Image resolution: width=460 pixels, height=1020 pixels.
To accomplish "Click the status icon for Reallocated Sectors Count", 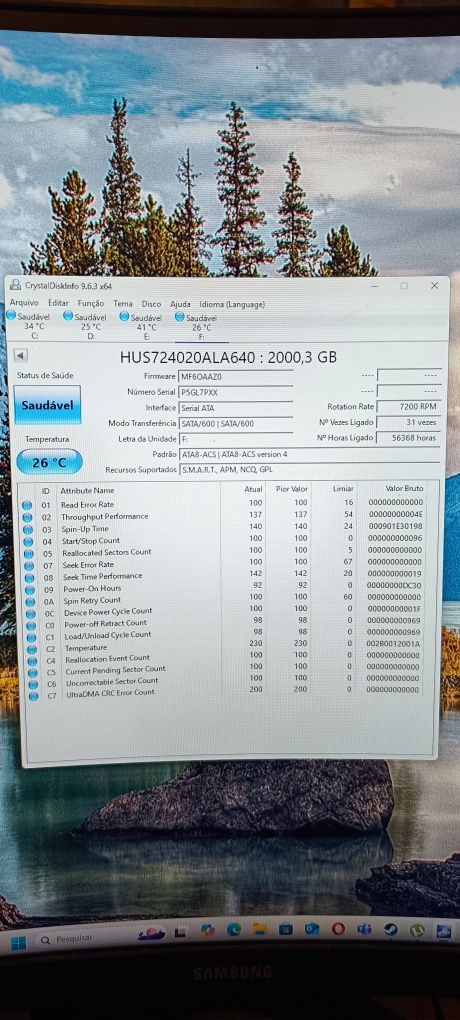I will click(28, 554).
